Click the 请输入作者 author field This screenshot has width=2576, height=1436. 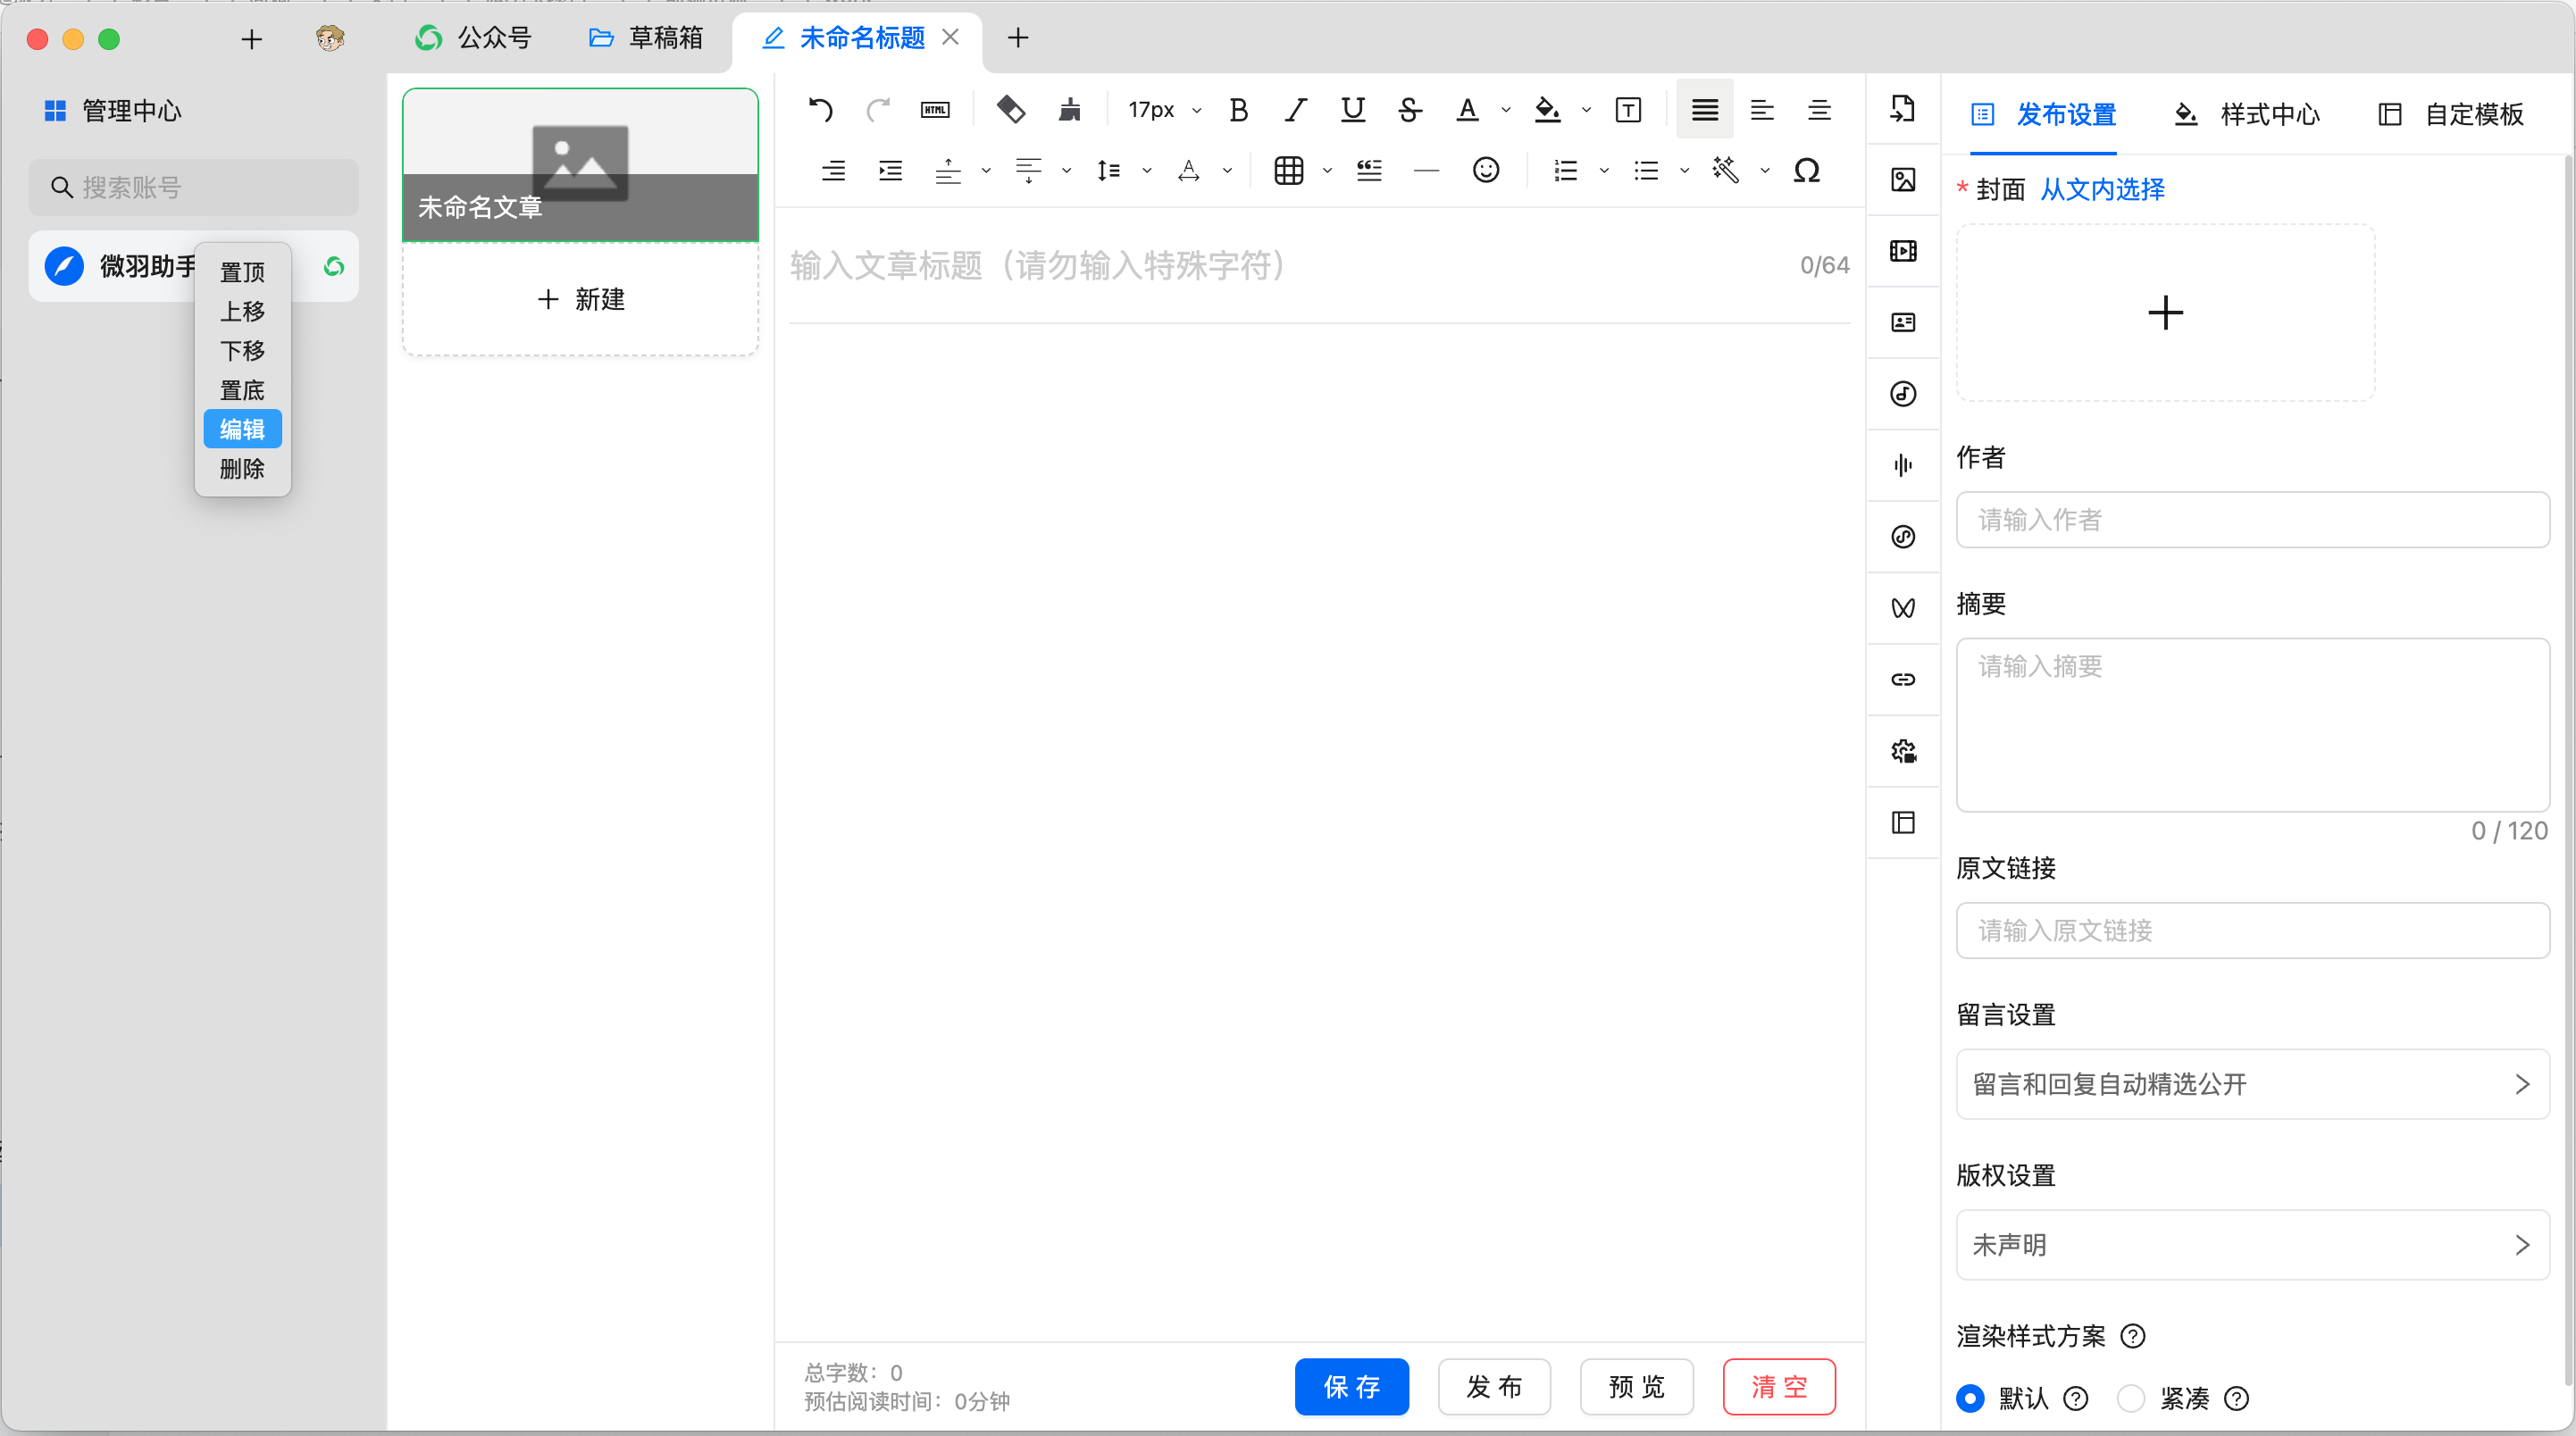[x=2252, y=519]
